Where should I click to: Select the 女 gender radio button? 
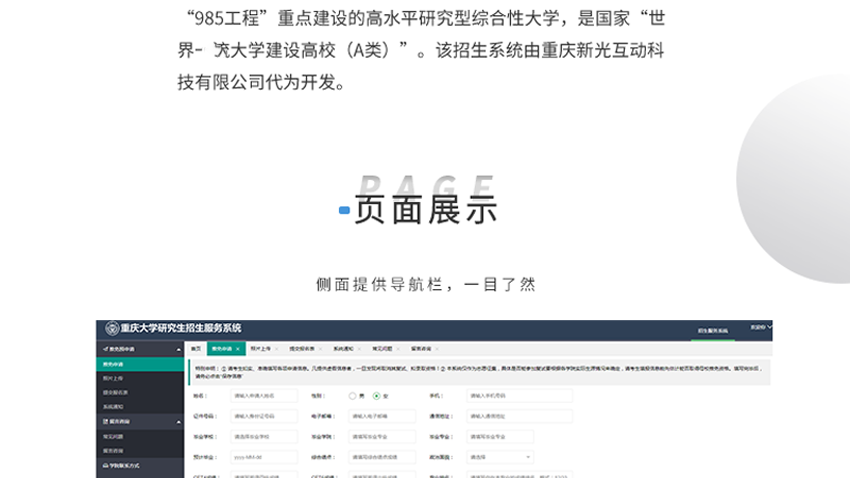[x=376, y=396]
